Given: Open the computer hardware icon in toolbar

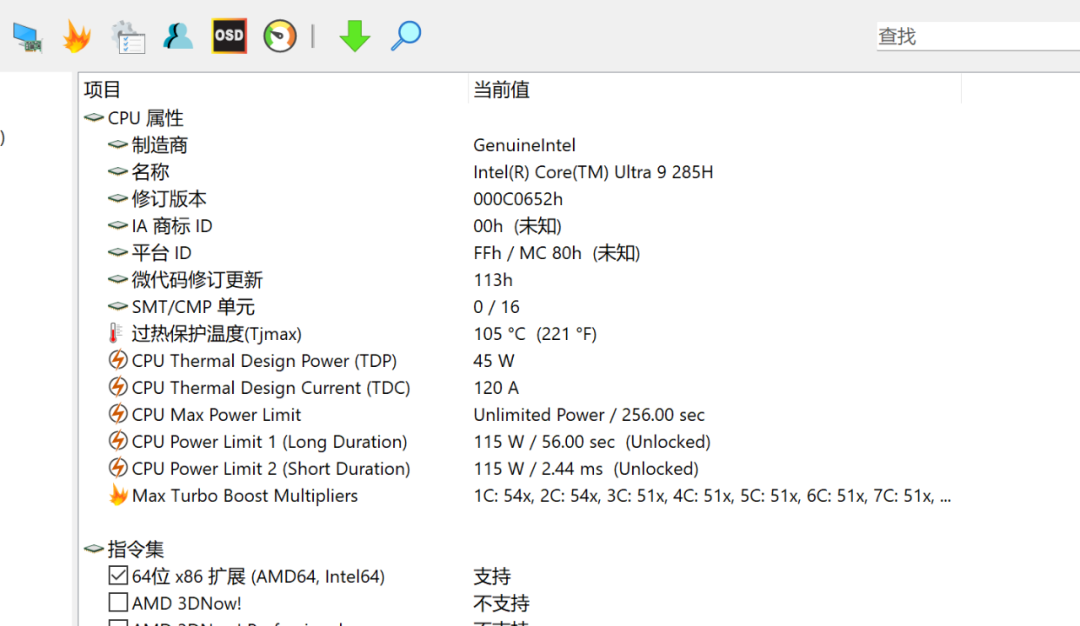Looking at the screenshot, I should (x=28, y=36).
